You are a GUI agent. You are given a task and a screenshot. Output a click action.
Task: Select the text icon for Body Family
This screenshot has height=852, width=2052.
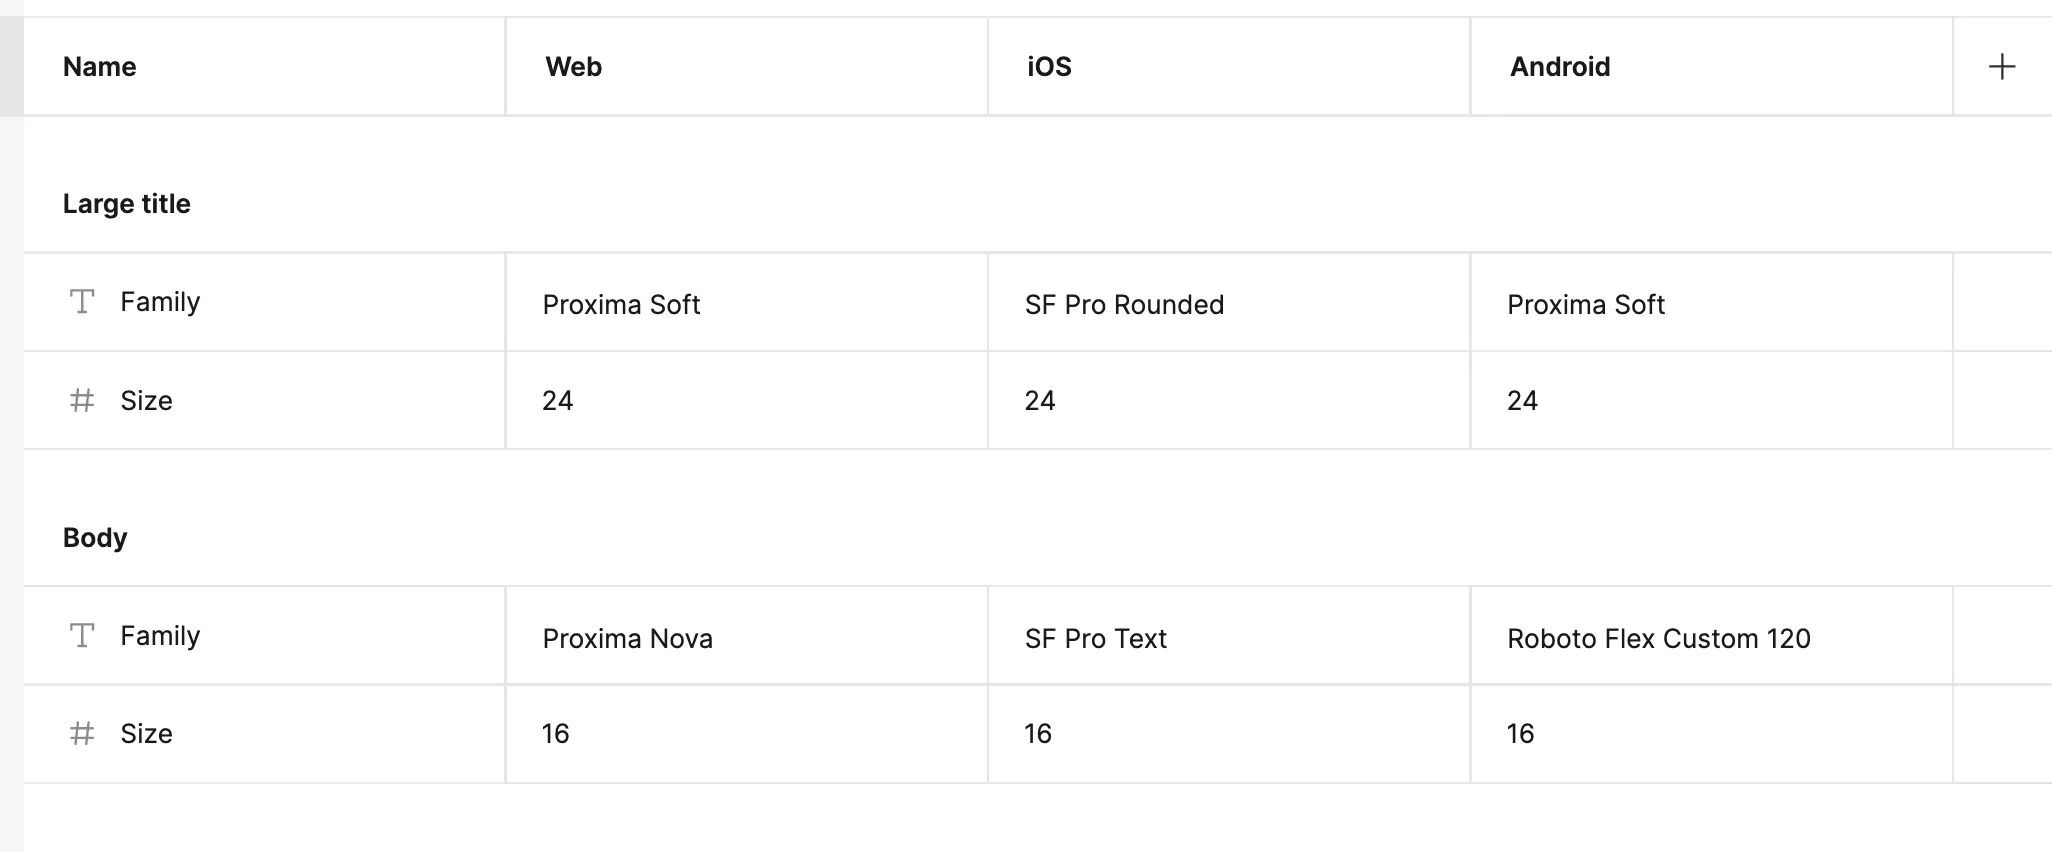click(x=82, y=635)
